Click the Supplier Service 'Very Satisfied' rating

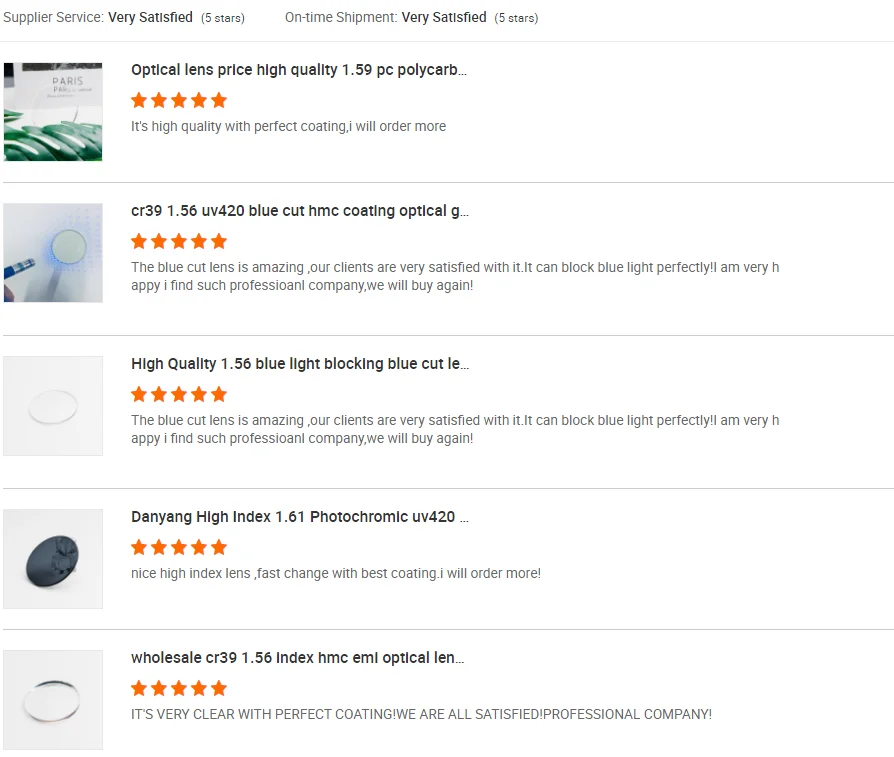pos(151,17)
